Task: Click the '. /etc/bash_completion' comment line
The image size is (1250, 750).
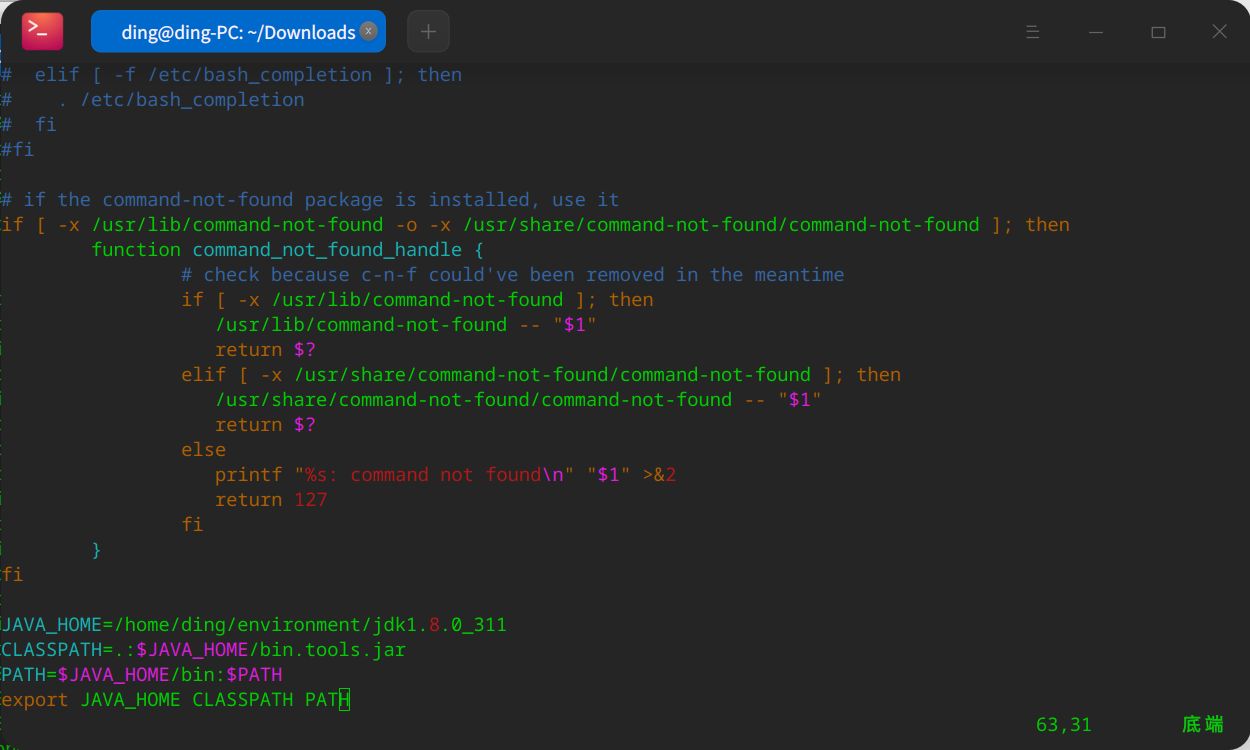Action: coord(153,100)
